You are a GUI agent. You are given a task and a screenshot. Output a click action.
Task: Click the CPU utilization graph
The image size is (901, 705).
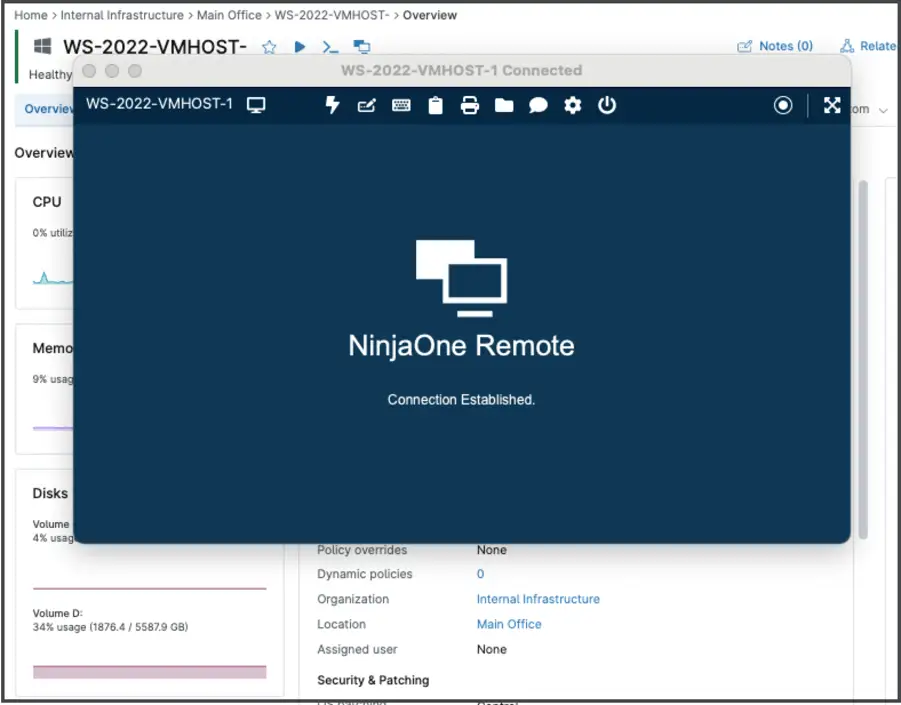pyautogui.click(x=53, y=278)
